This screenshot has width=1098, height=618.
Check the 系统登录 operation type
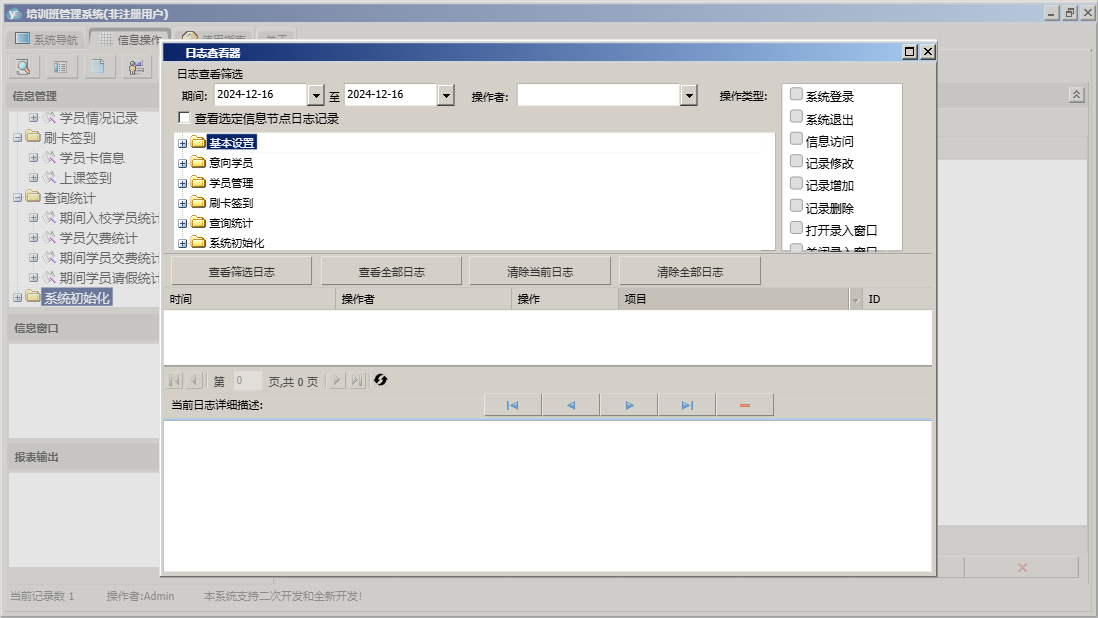(796, 94)
